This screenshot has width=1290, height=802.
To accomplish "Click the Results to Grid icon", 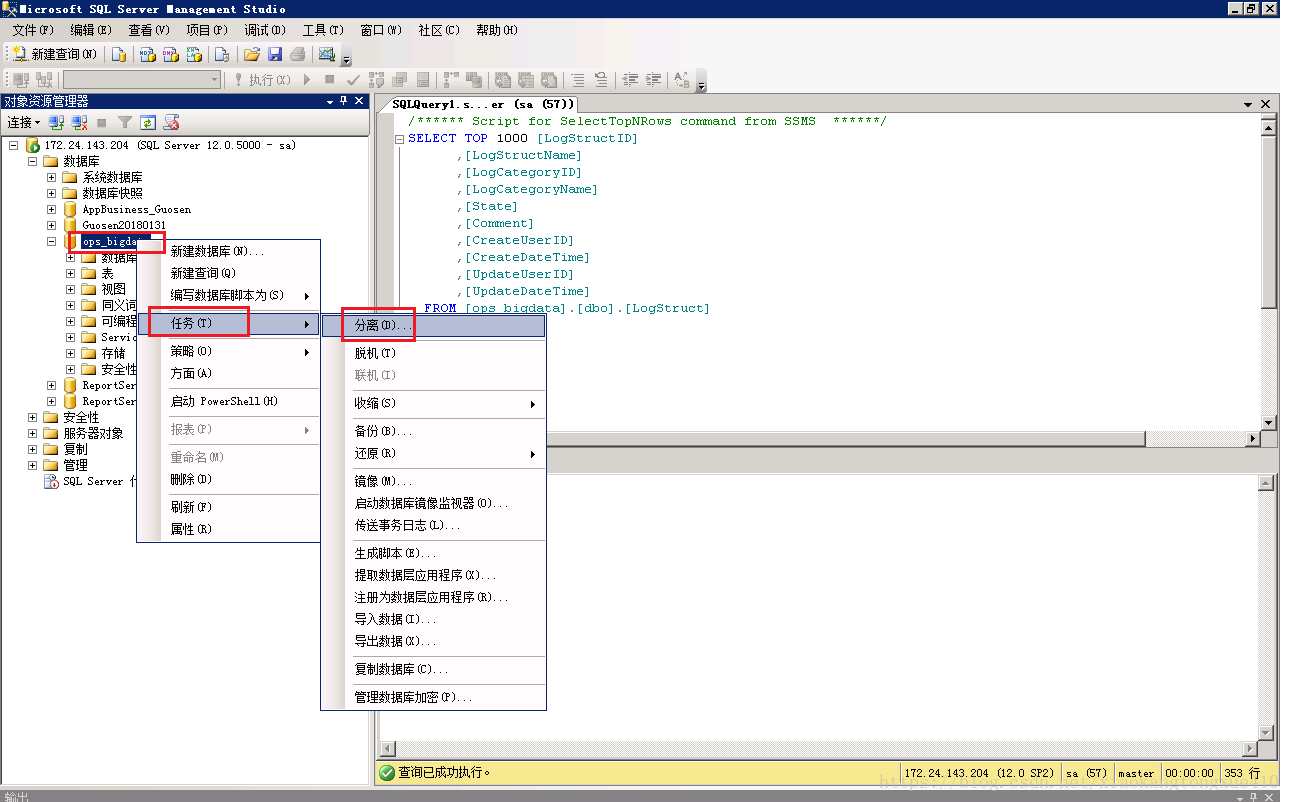I will [526, 80].
